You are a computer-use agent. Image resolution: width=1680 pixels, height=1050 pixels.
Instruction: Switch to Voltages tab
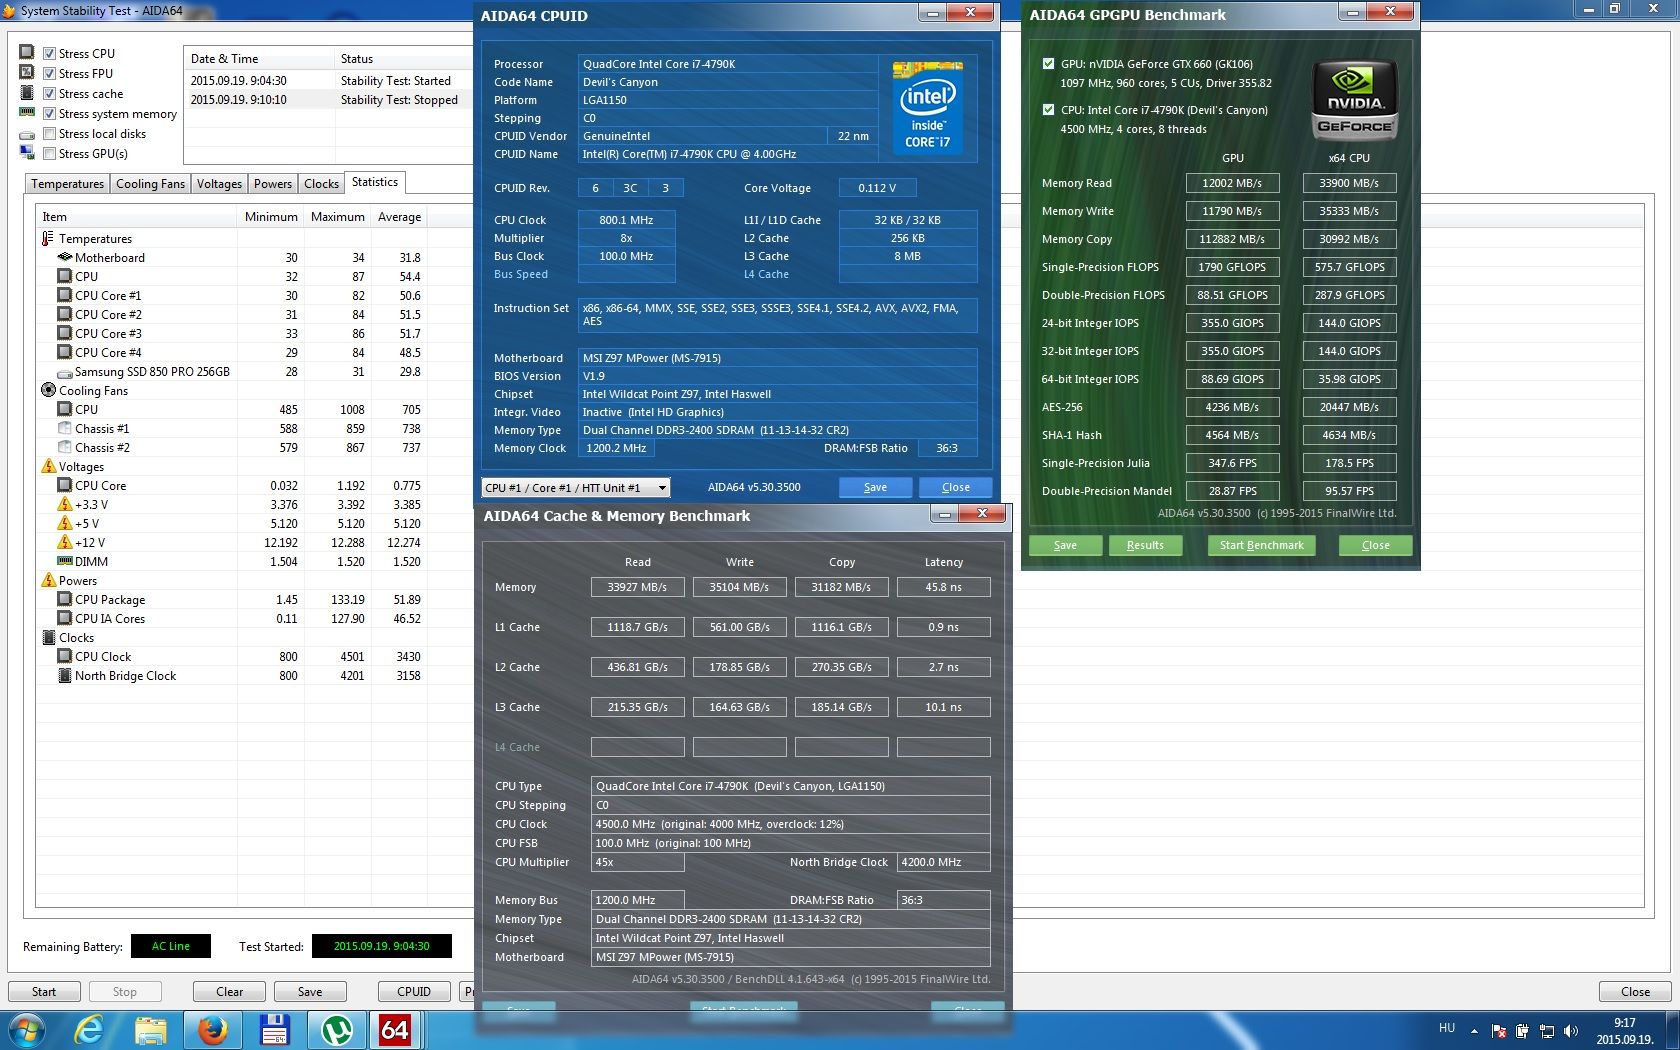pyautogui.click(x=219, y=184)
